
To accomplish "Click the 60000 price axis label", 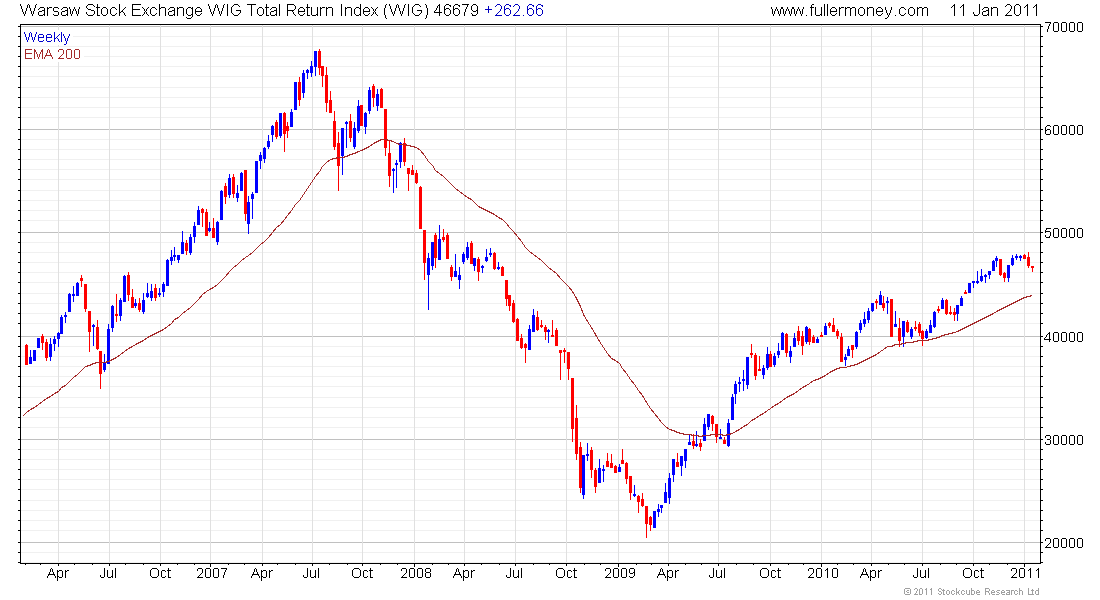I will 1064,130.
